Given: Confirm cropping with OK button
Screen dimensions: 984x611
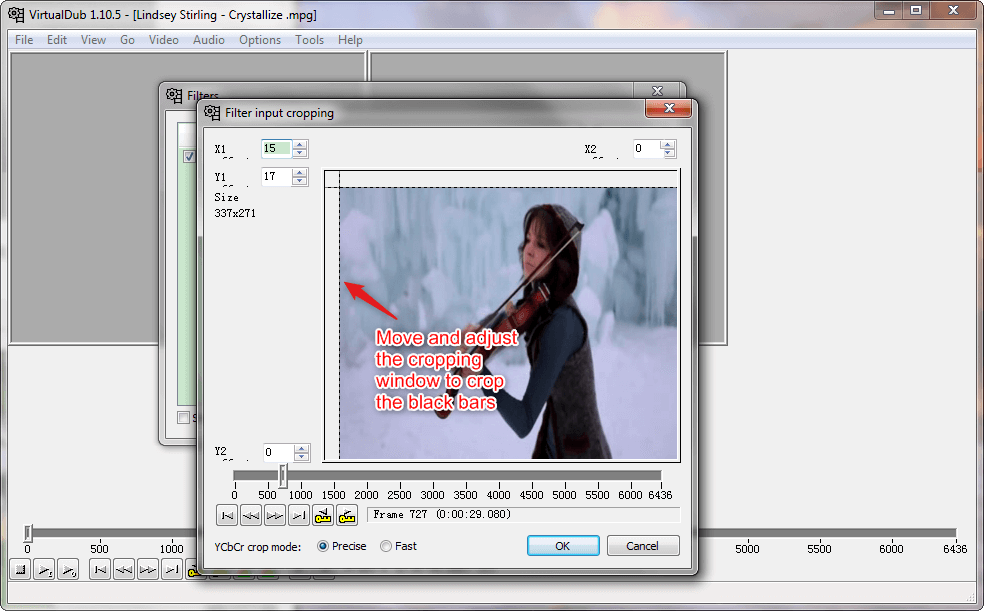Looking at the screenshot, I should pos(563,546).
